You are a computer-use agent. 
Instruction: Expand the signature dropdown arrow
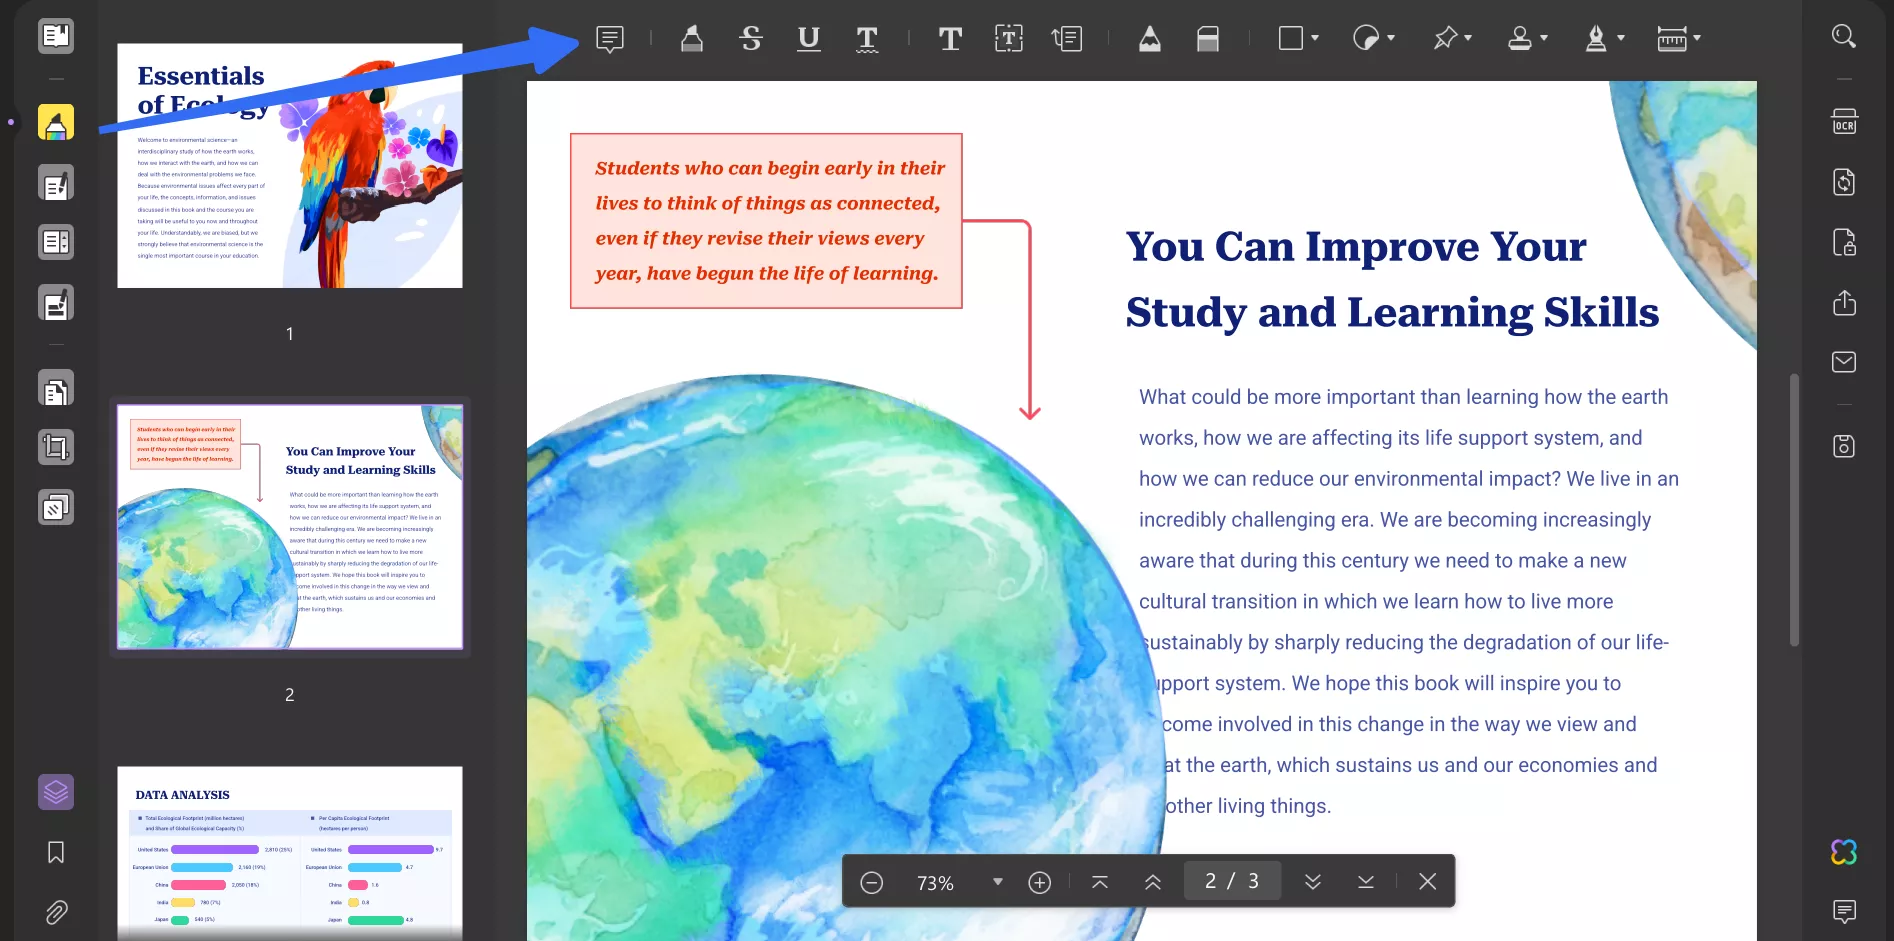coord(1621,38)
